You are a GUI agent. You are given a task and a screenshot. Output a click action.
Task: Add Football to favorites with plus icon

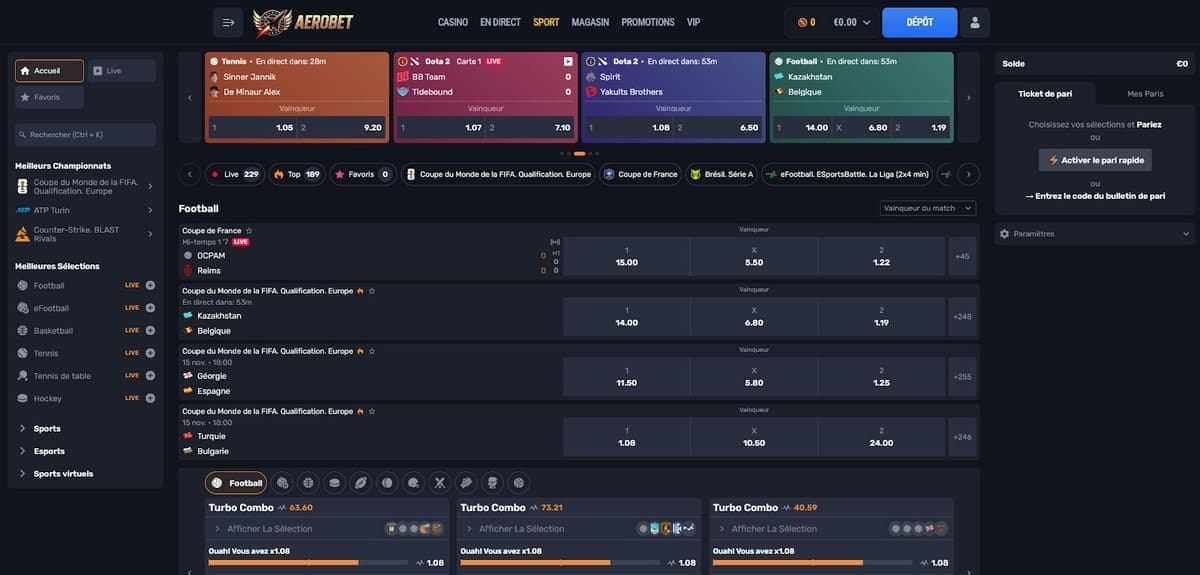(150, 285)
